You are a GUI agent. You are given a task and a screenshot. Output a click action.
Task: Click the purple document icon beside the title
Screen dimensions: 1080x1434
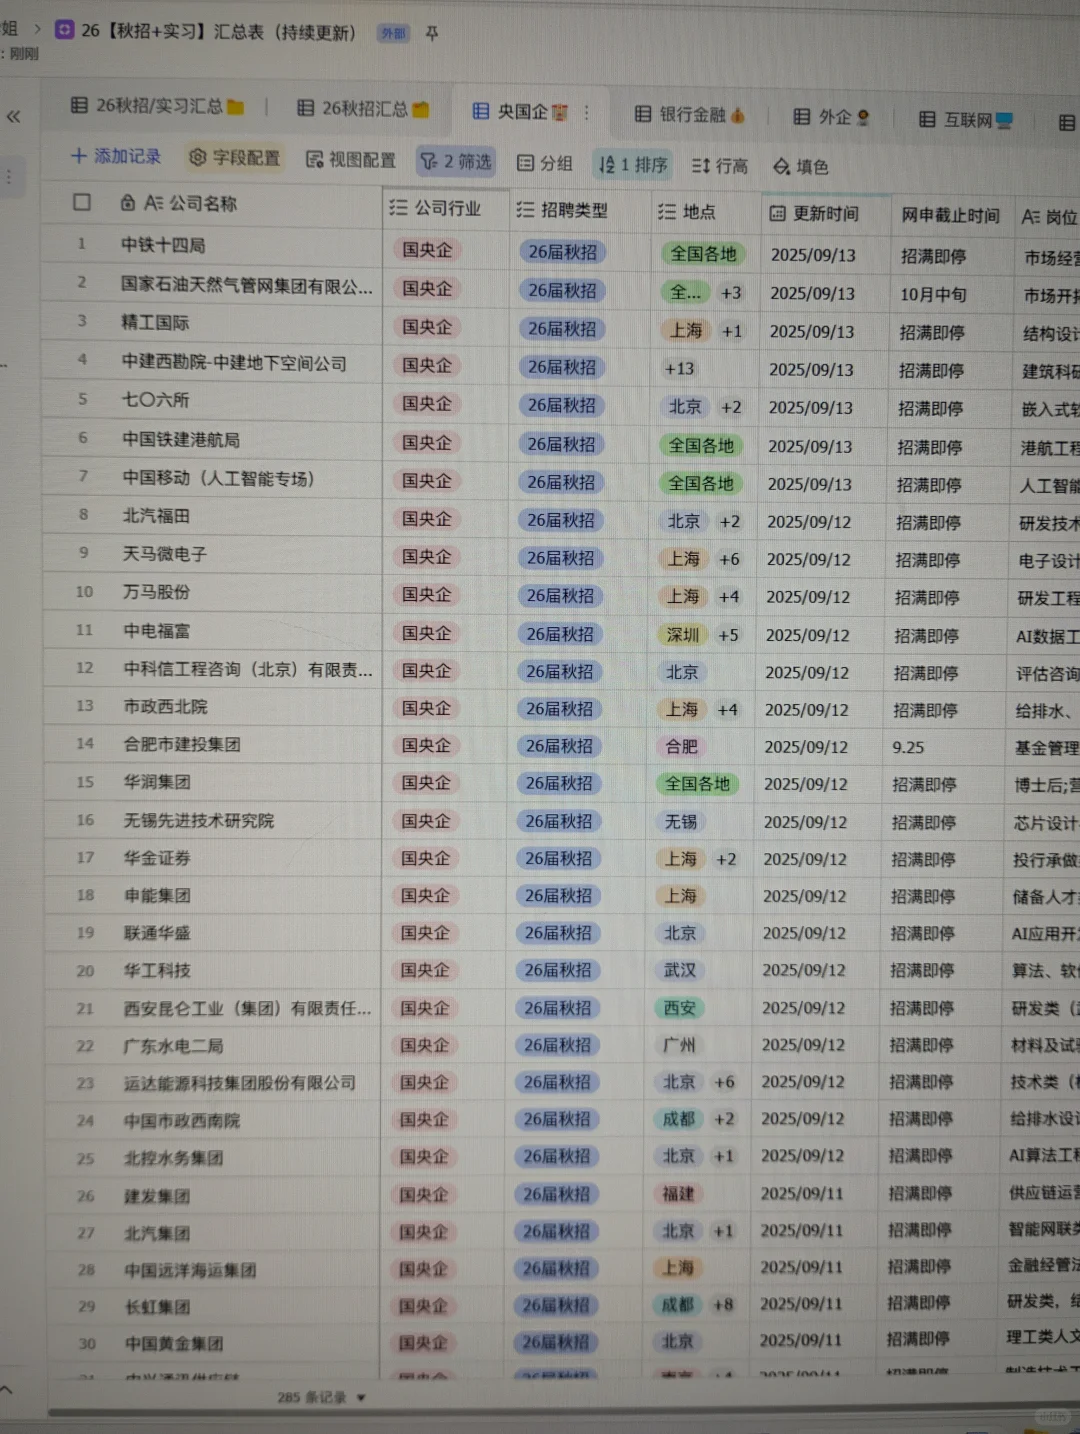[65, 30]
